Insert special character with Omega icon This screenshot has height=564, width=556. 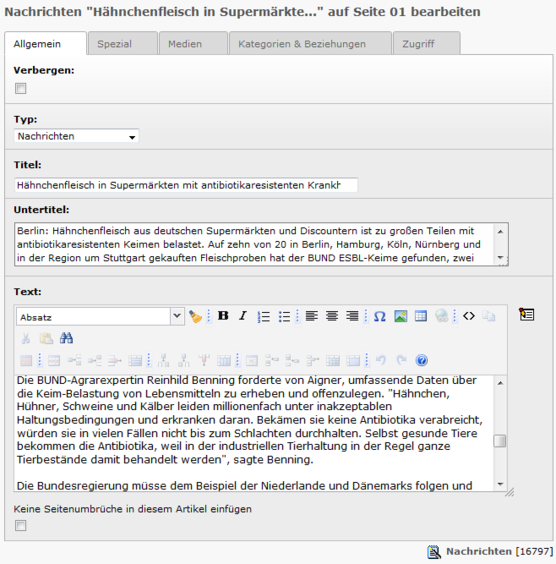[379, 316]
